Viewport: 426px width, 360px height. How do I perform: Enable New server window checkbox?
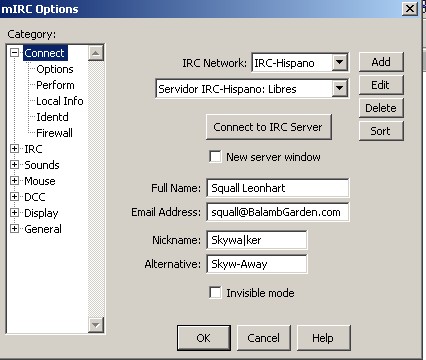(215, 156)
